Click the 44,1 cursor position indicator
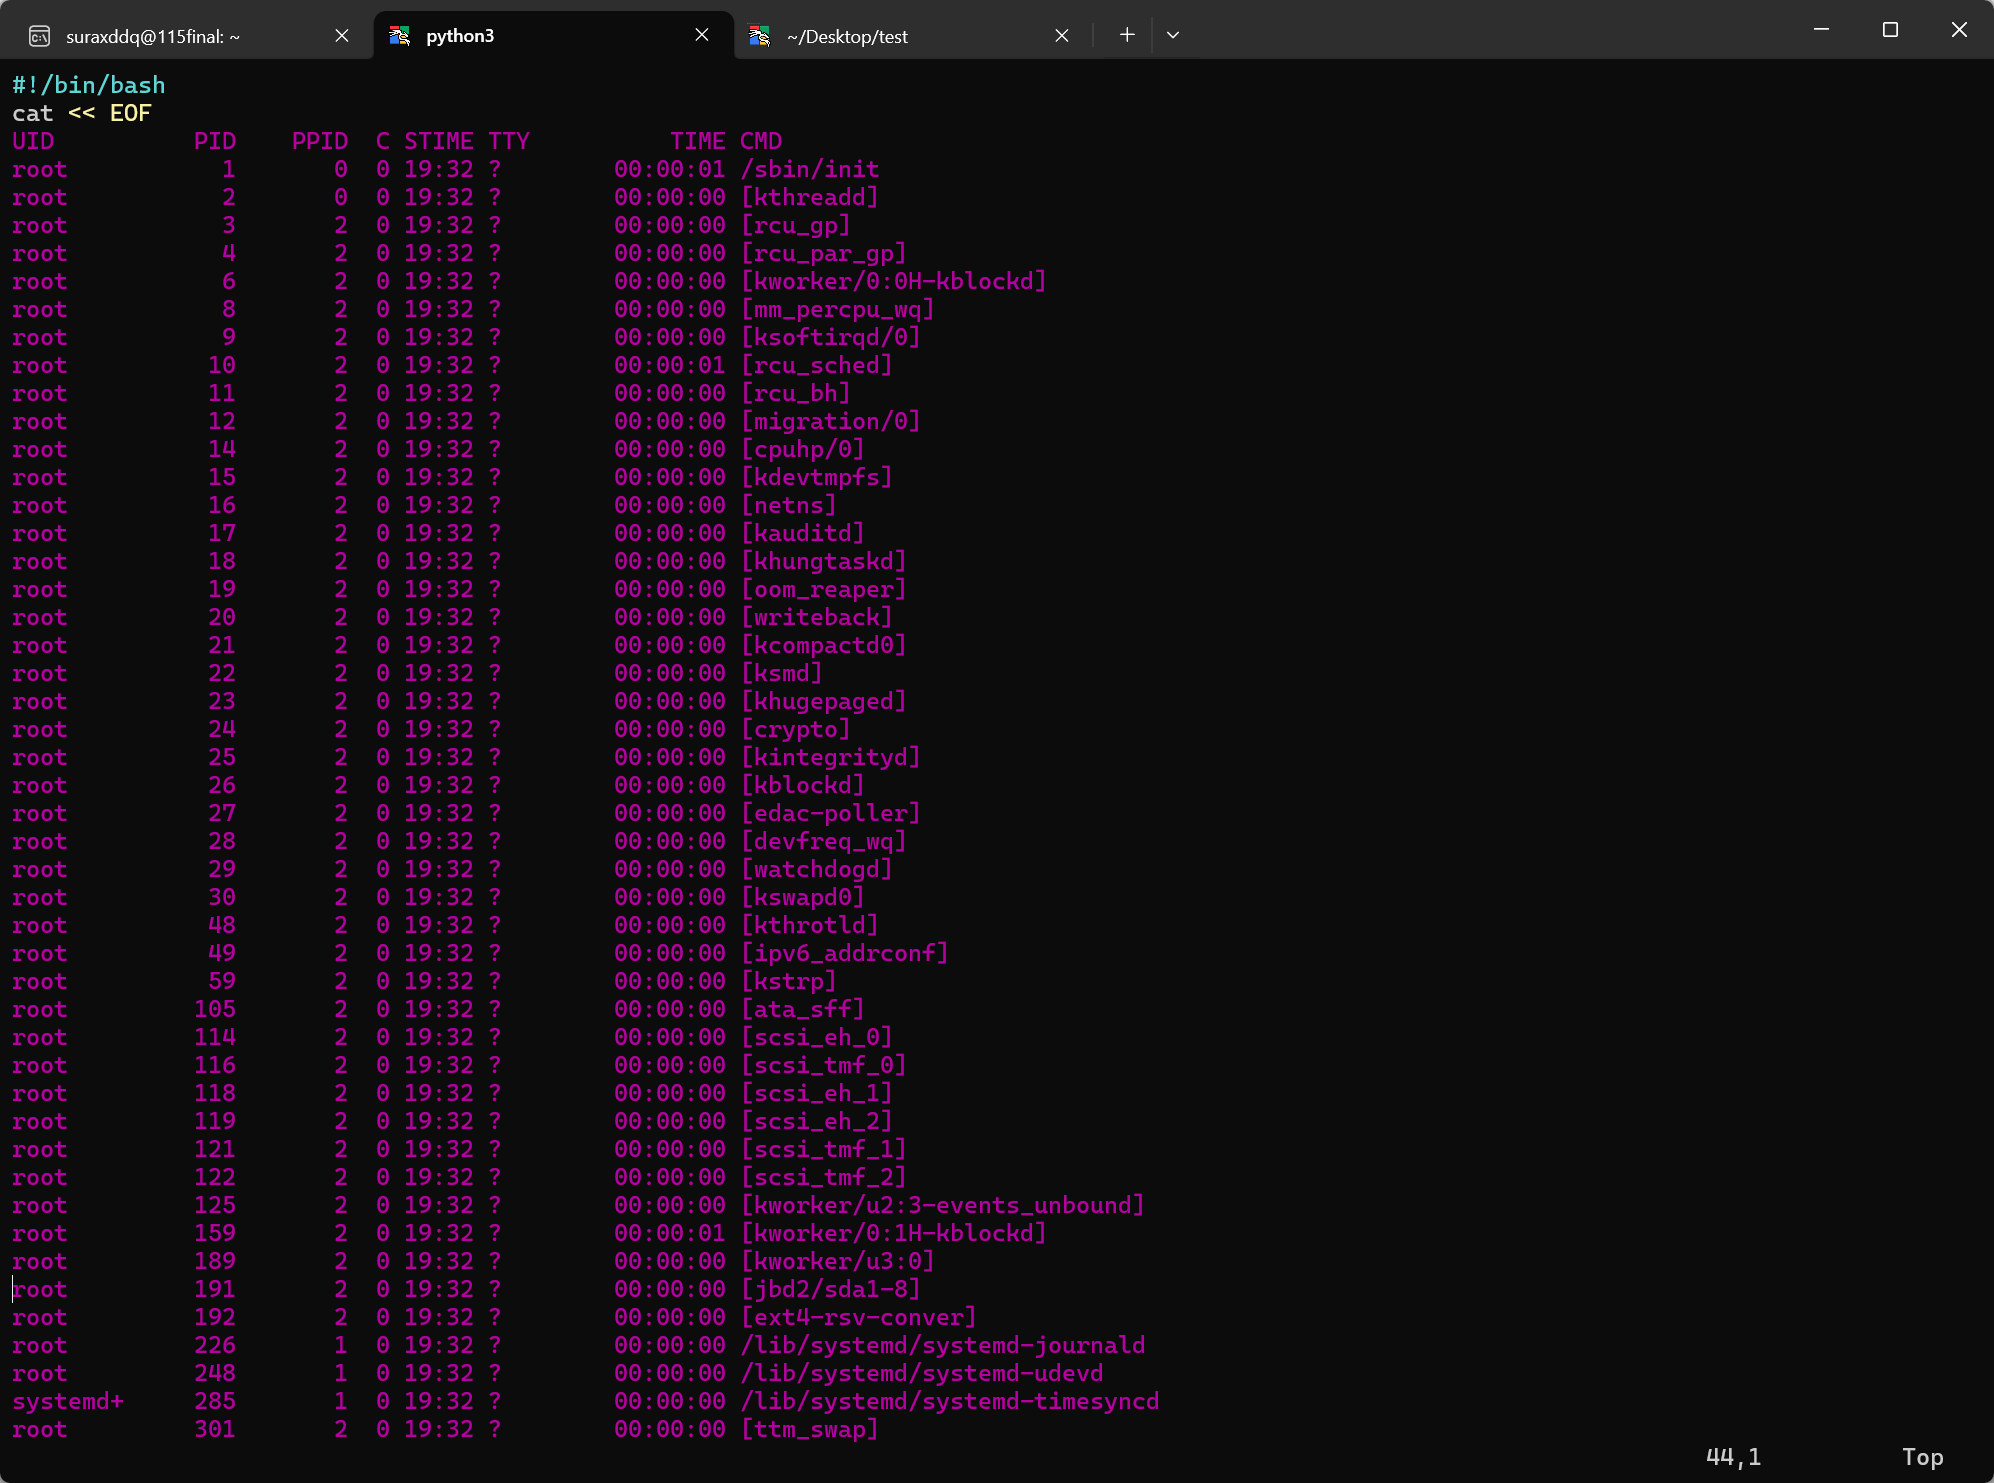This screenshot has width=1994, height=1483. click(1733, 1457)
